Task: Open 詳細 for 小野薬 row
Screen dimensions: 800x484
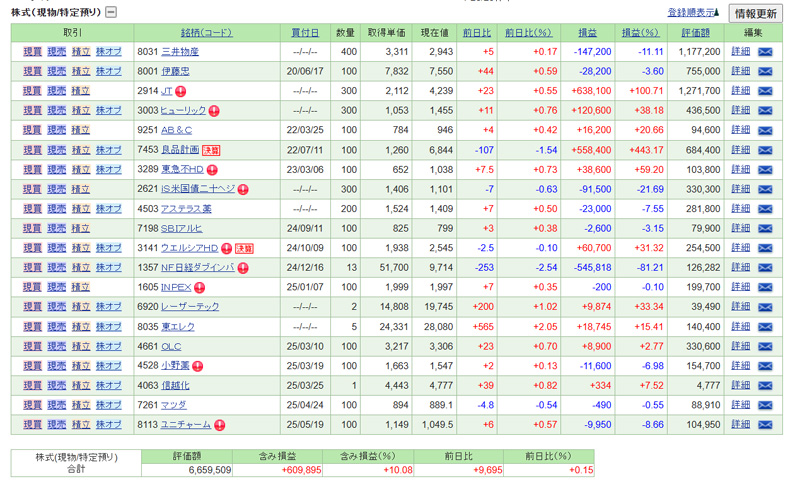Action: [740, 366]
